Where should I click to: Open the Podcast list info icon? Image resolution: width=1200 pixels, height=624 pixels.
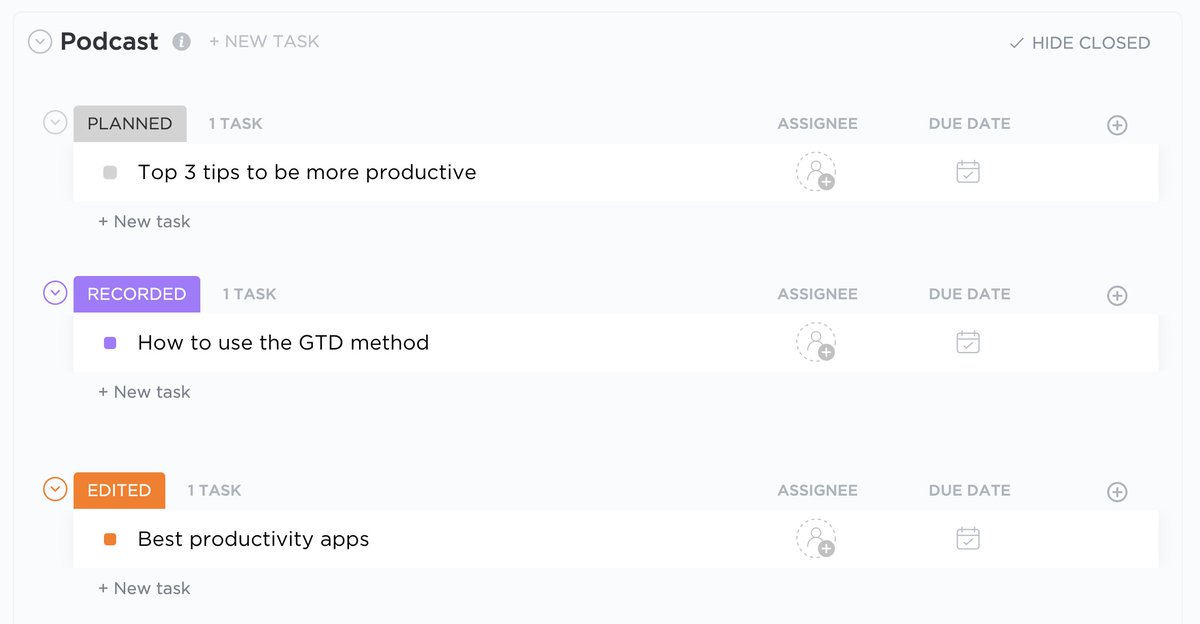[181, 42]
